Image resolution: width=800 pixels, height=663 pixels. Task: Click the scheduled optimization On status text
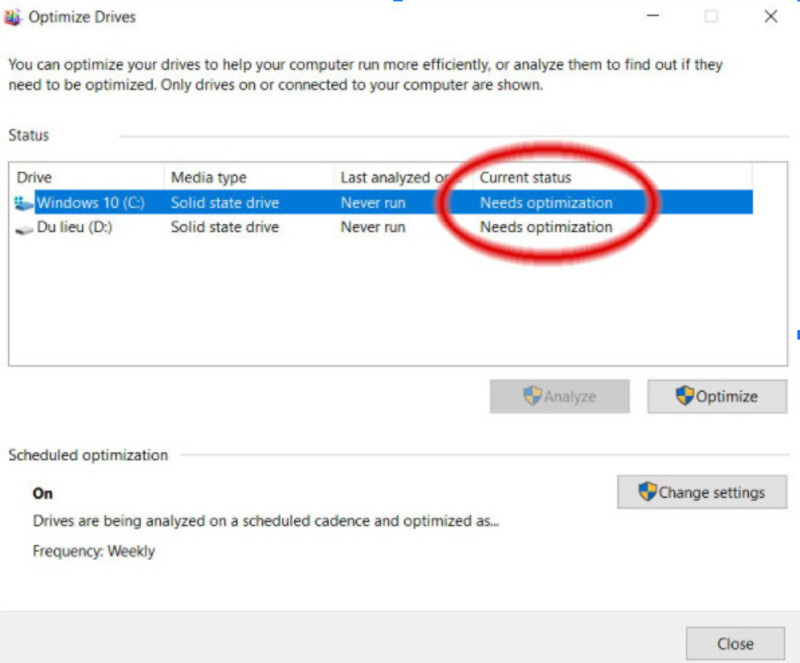click(x=43, y=494)
